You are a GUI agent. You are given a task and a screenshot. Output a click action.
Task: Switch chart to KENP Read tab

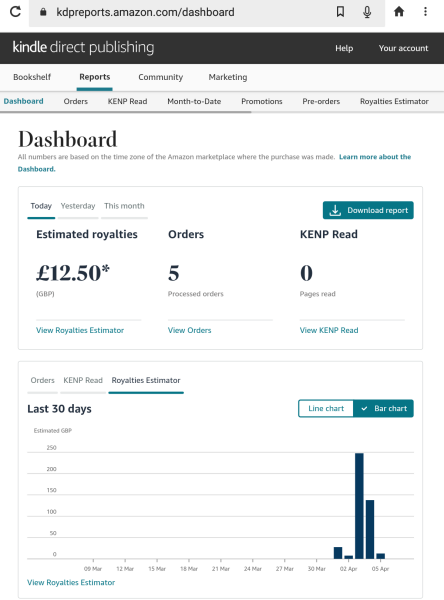83,380
